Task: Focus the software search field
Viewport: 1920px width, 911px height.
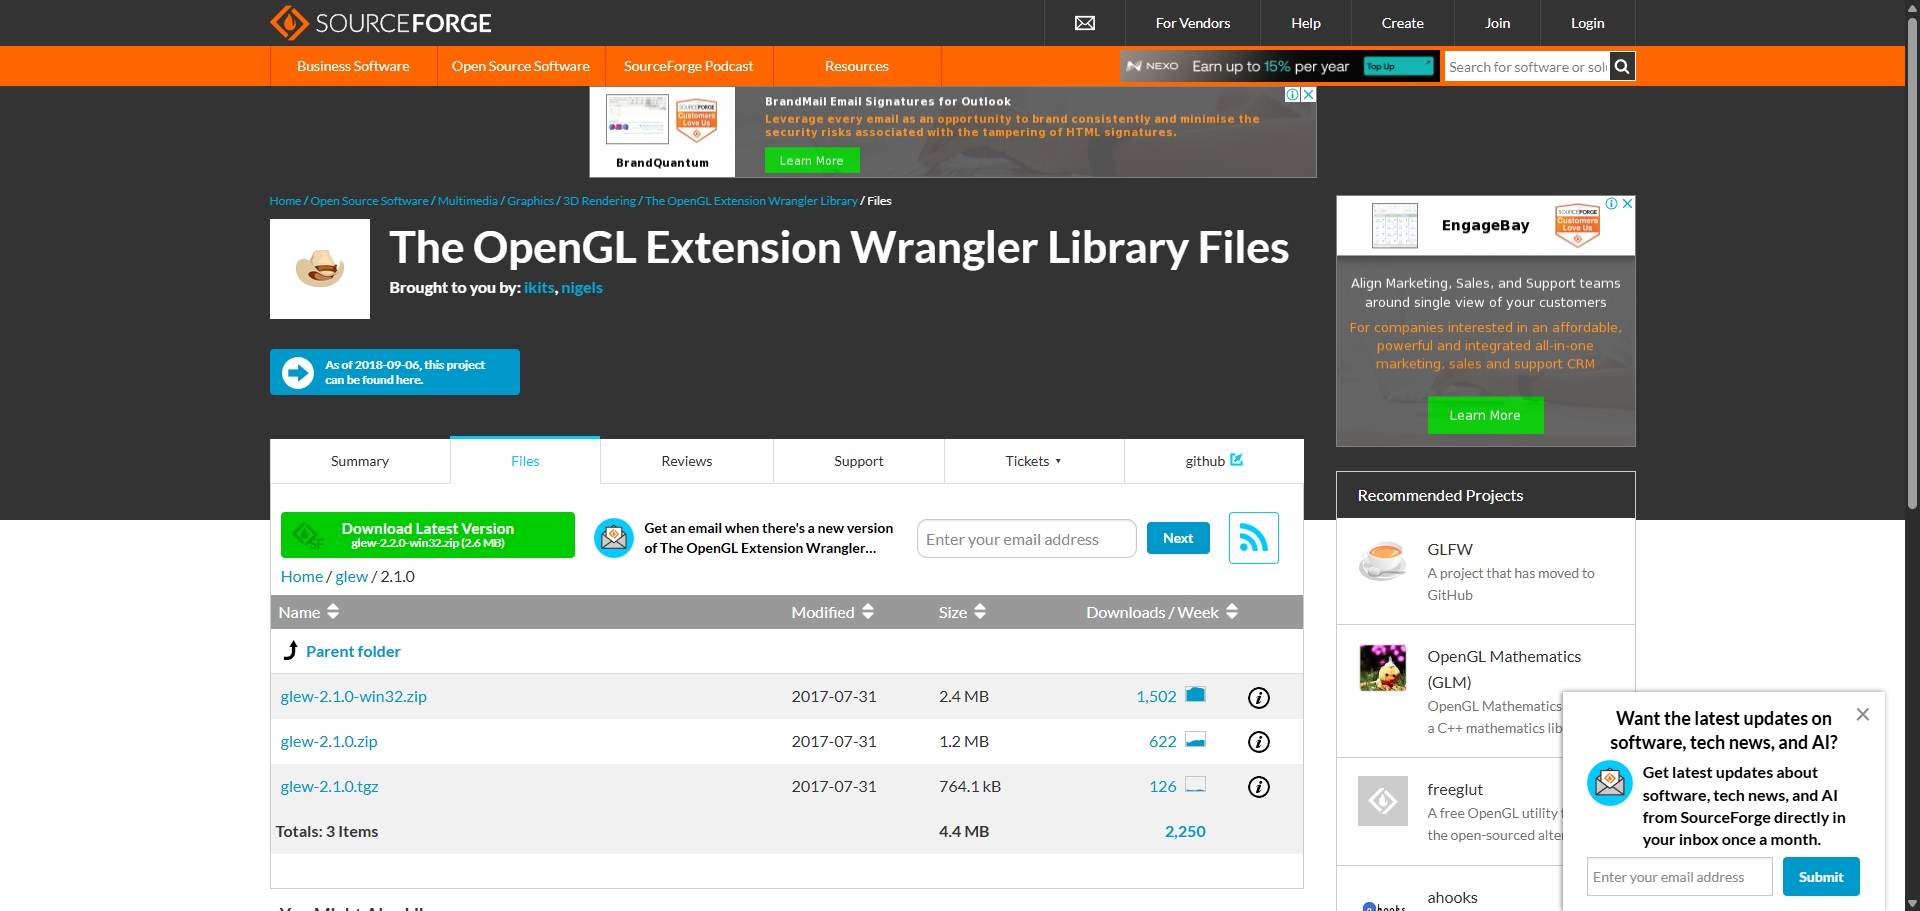Action: click(x=1527, y=67)
